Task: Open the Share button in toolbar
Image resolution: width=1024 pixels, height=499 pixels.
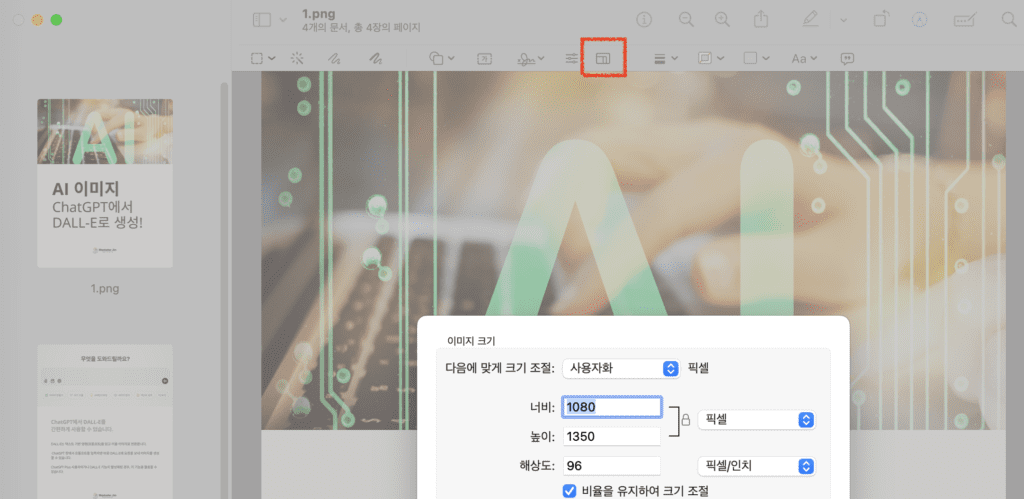Action: click(x=761, y=19)
